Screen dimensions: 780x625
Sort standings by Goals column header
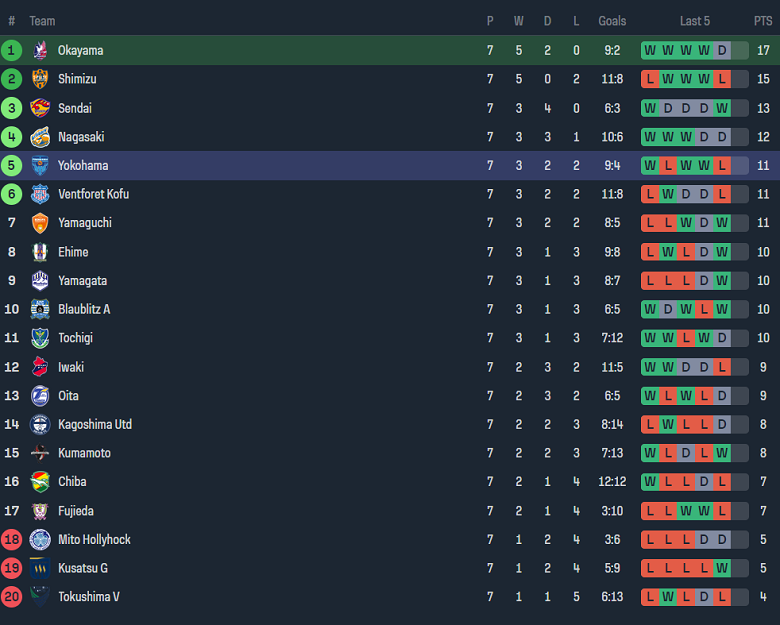click(612, 21)
